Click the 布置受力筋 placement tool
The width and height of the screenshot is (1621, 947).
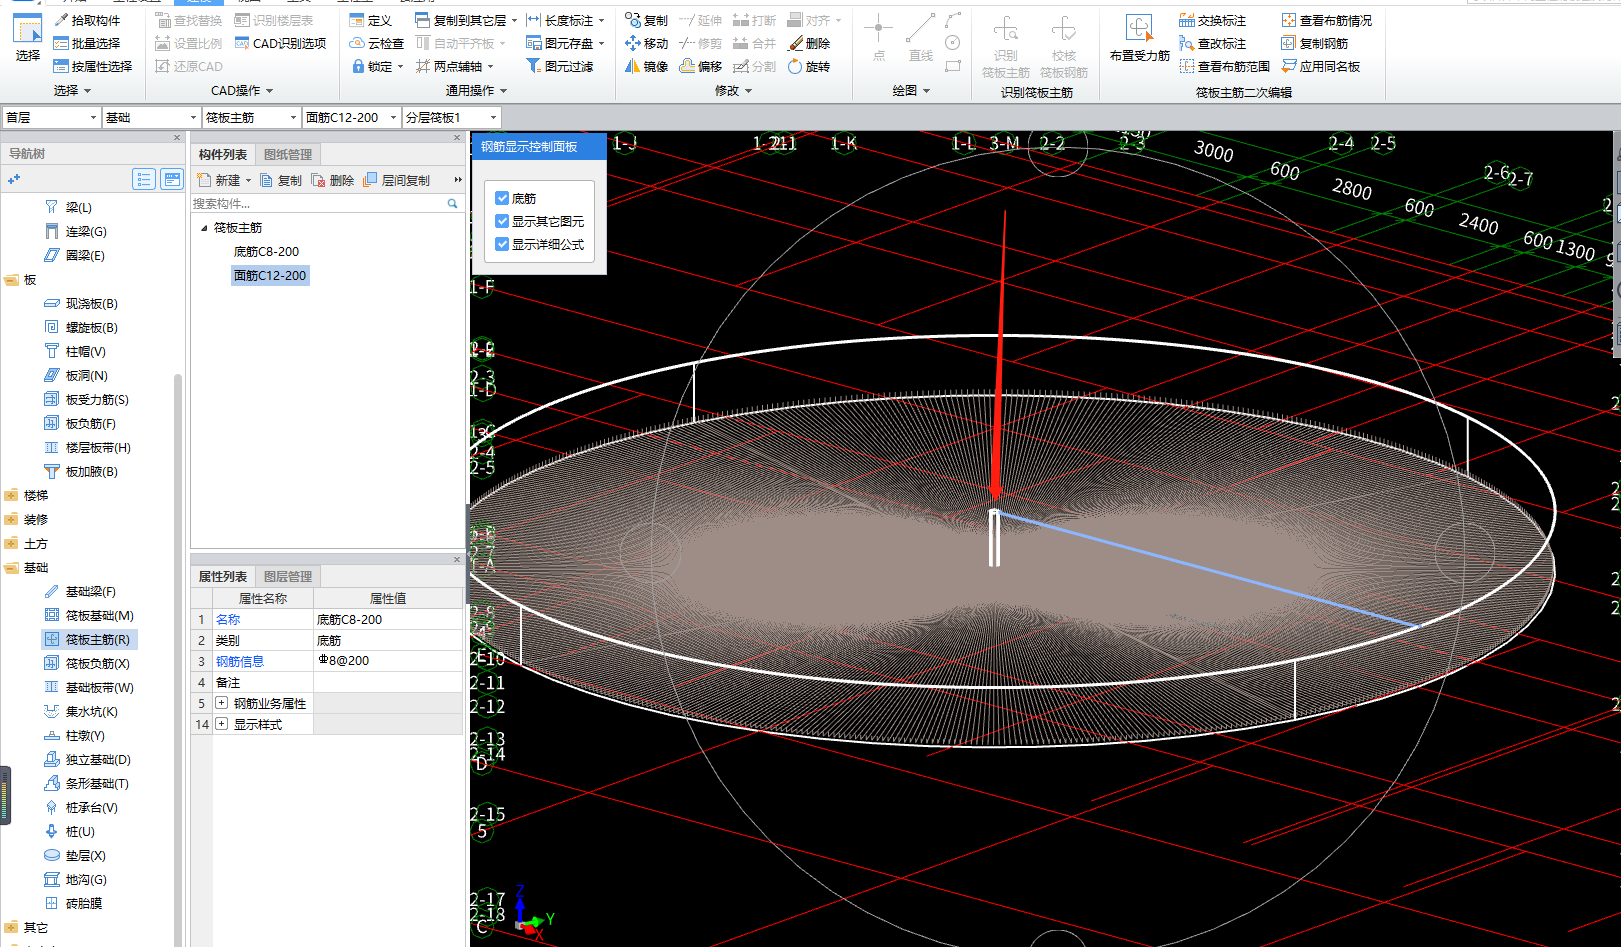(x=1139, y=40)
